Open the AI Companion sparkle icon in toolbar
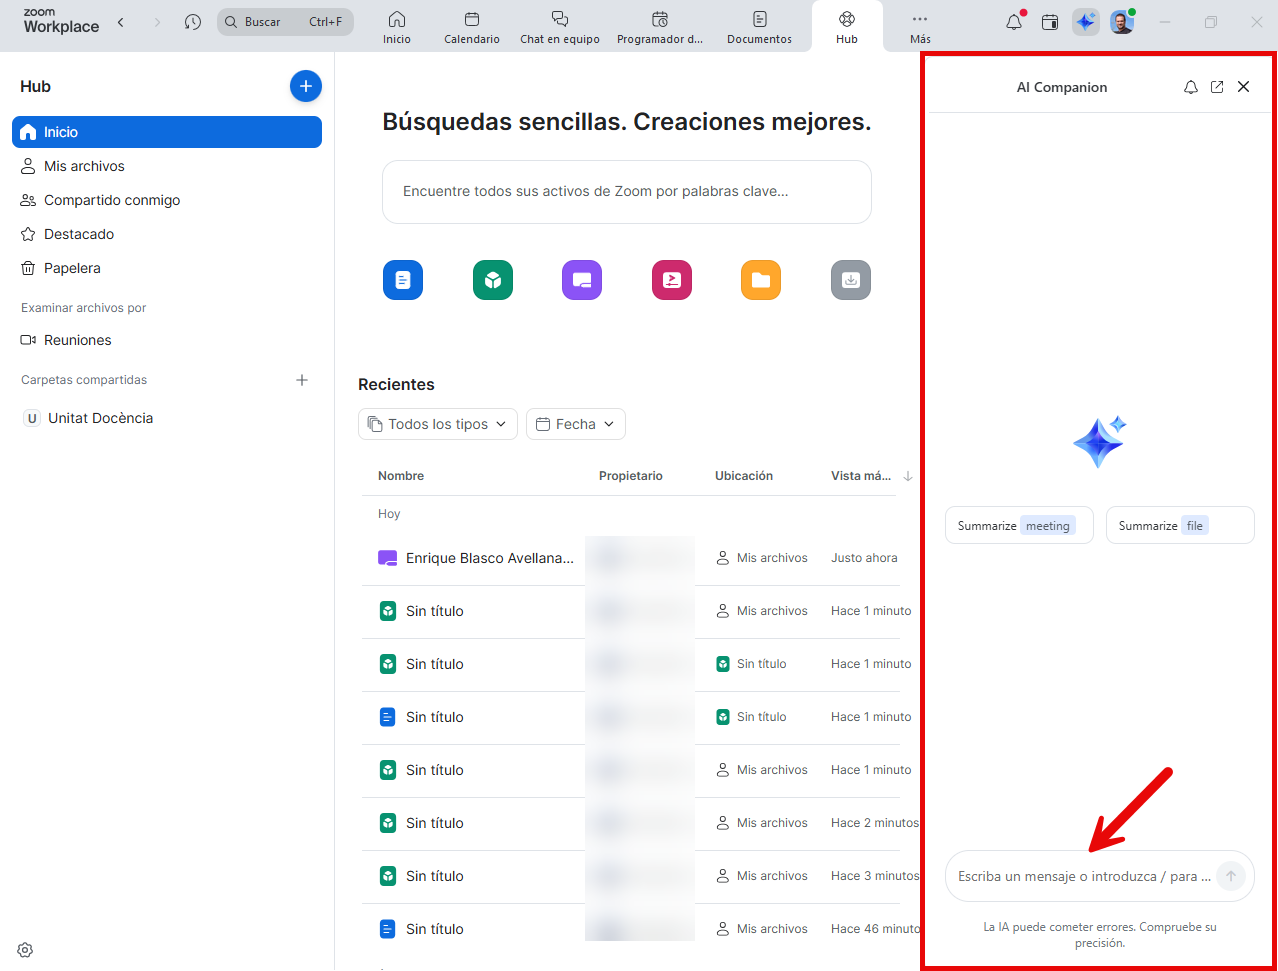The width and height of the screenshot is (1278, 971). click(1085, 22)
